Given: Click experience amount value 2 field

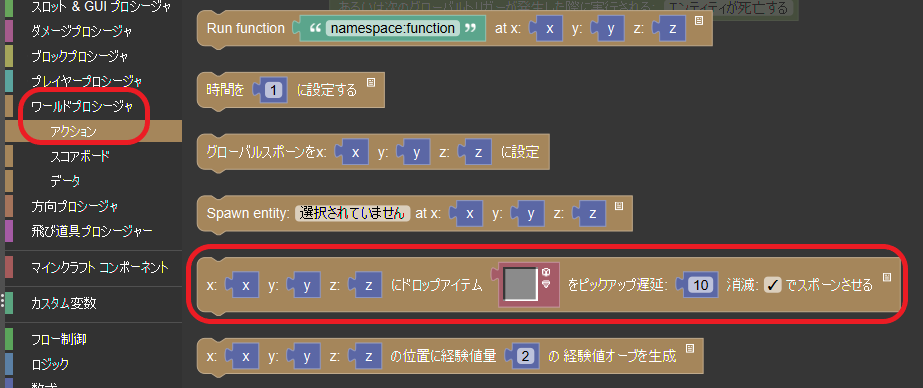Looking at the screenshot, I should (527, 356).
